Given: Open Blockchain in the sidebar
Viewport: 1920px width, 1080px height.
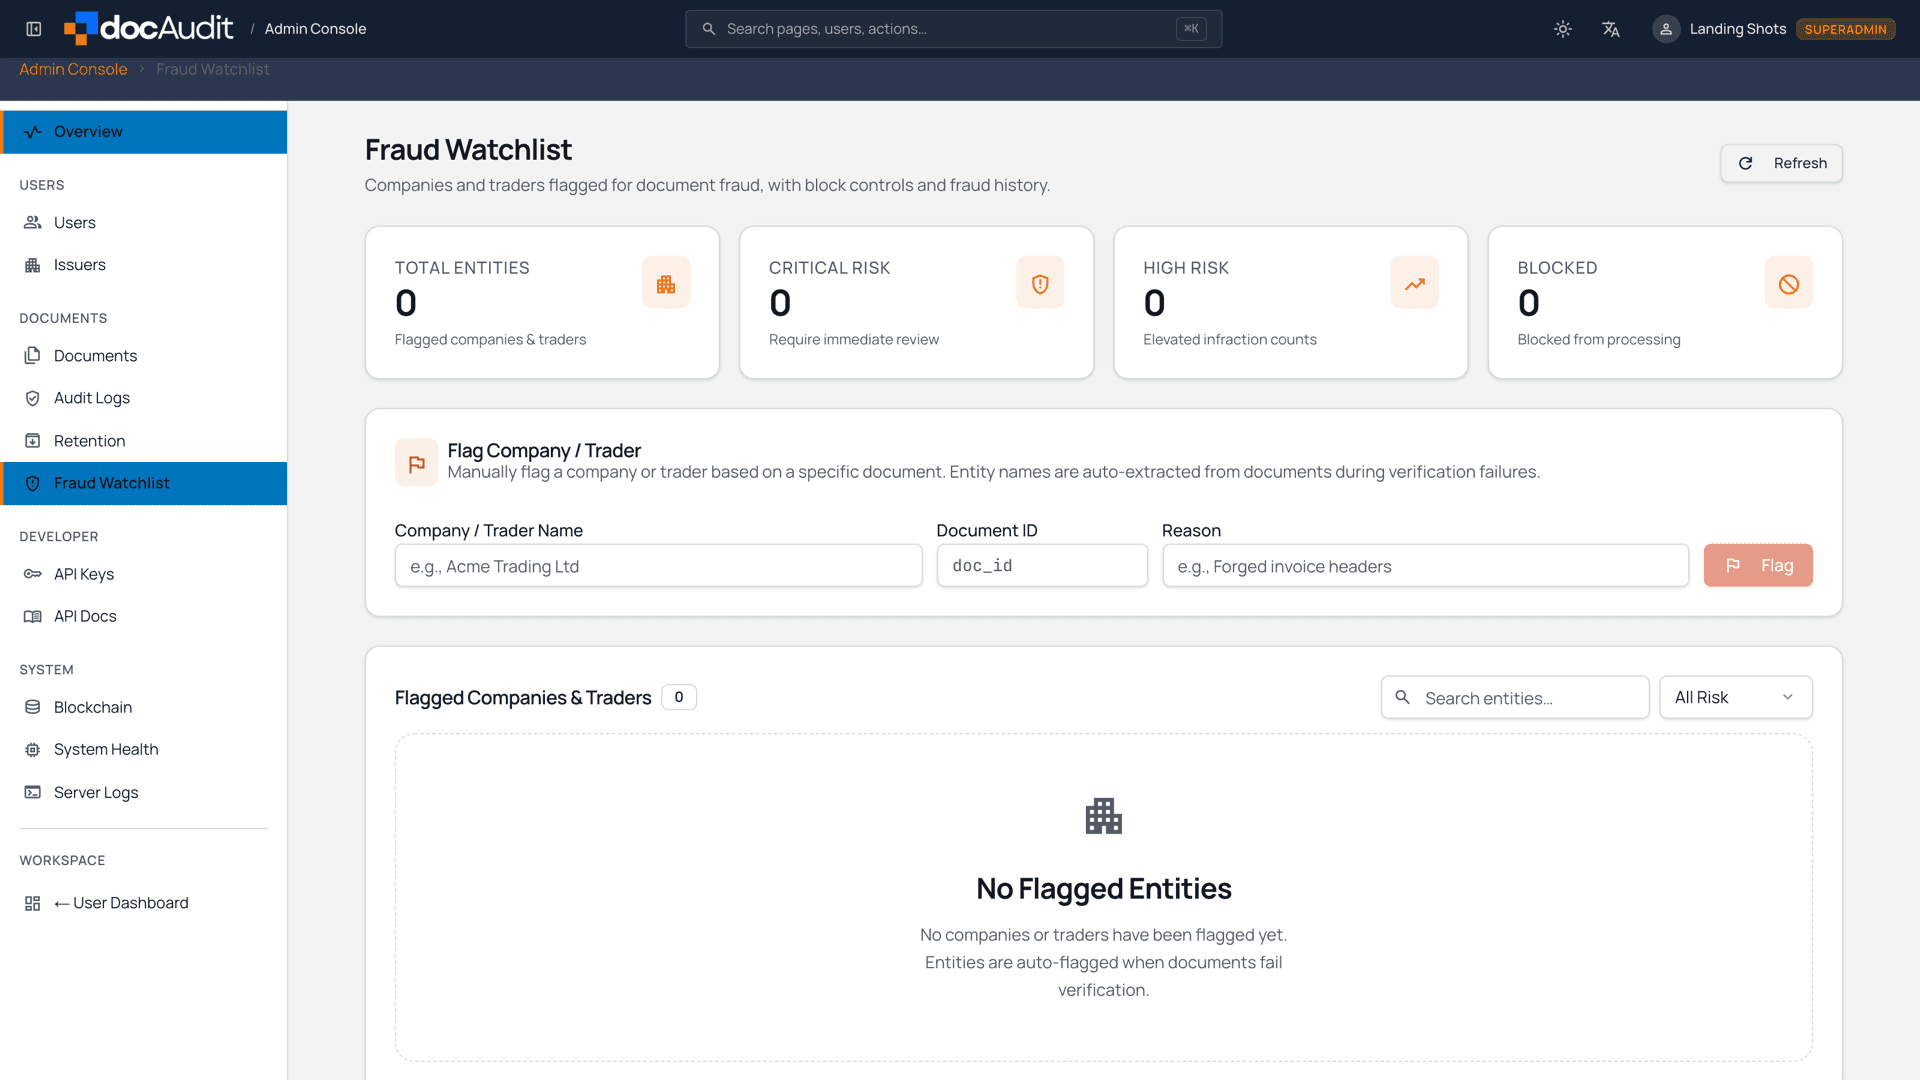Looking at the screenshot, I should click(144, 707).
